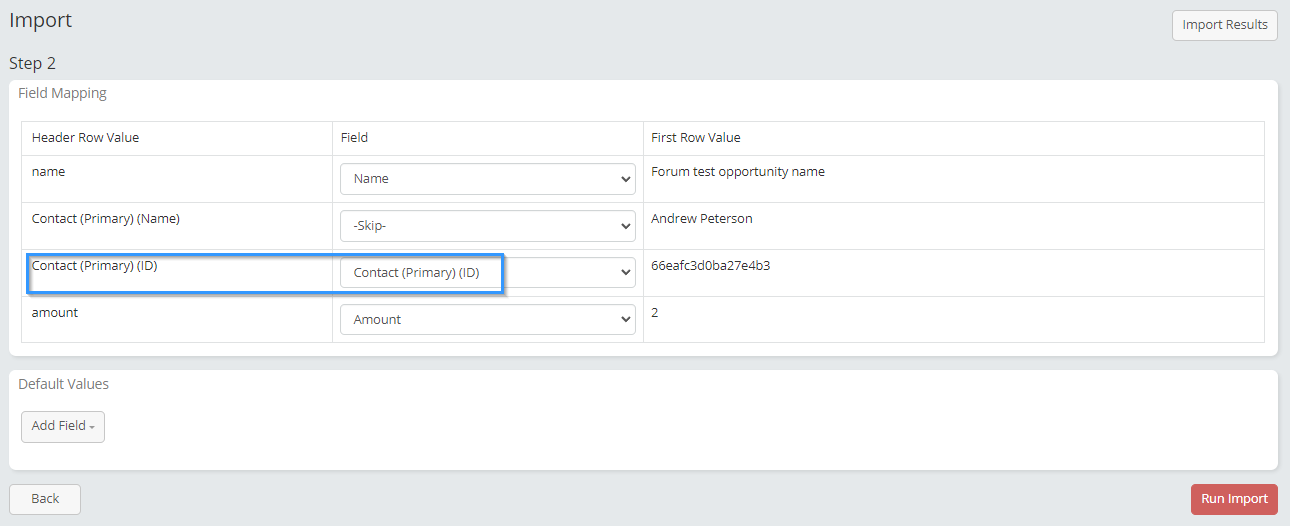Viewport: 1290px width, 526px height.
Task: Click the 'name' header row cell
Action: coord(48,172)
